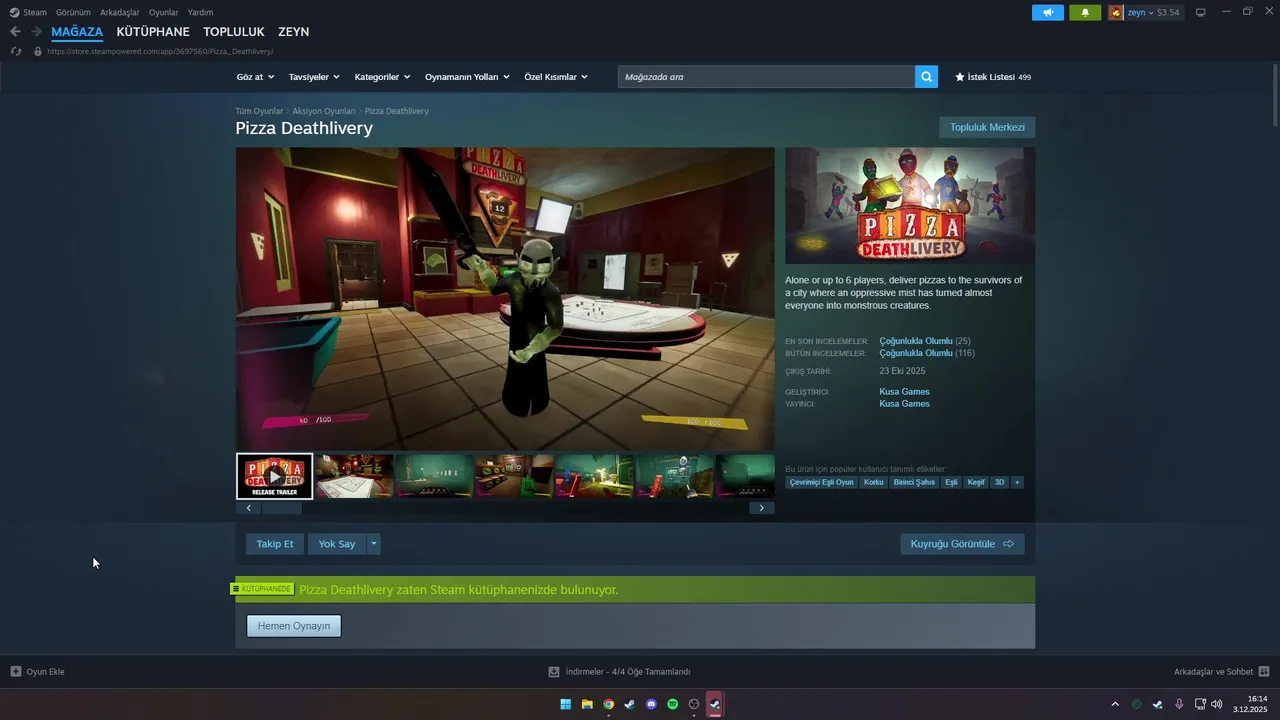Open Steam news via the megaphone icon
The image size is (1280, 720).
1048,12
